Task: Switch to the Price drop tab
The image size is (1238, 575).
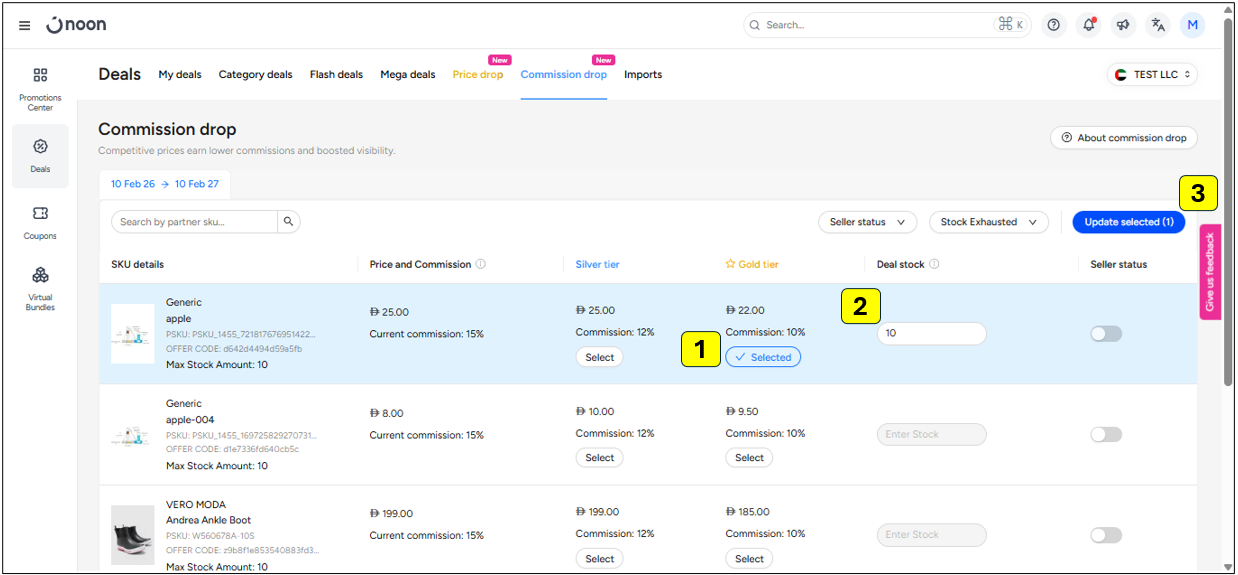Action: [478, 75]
